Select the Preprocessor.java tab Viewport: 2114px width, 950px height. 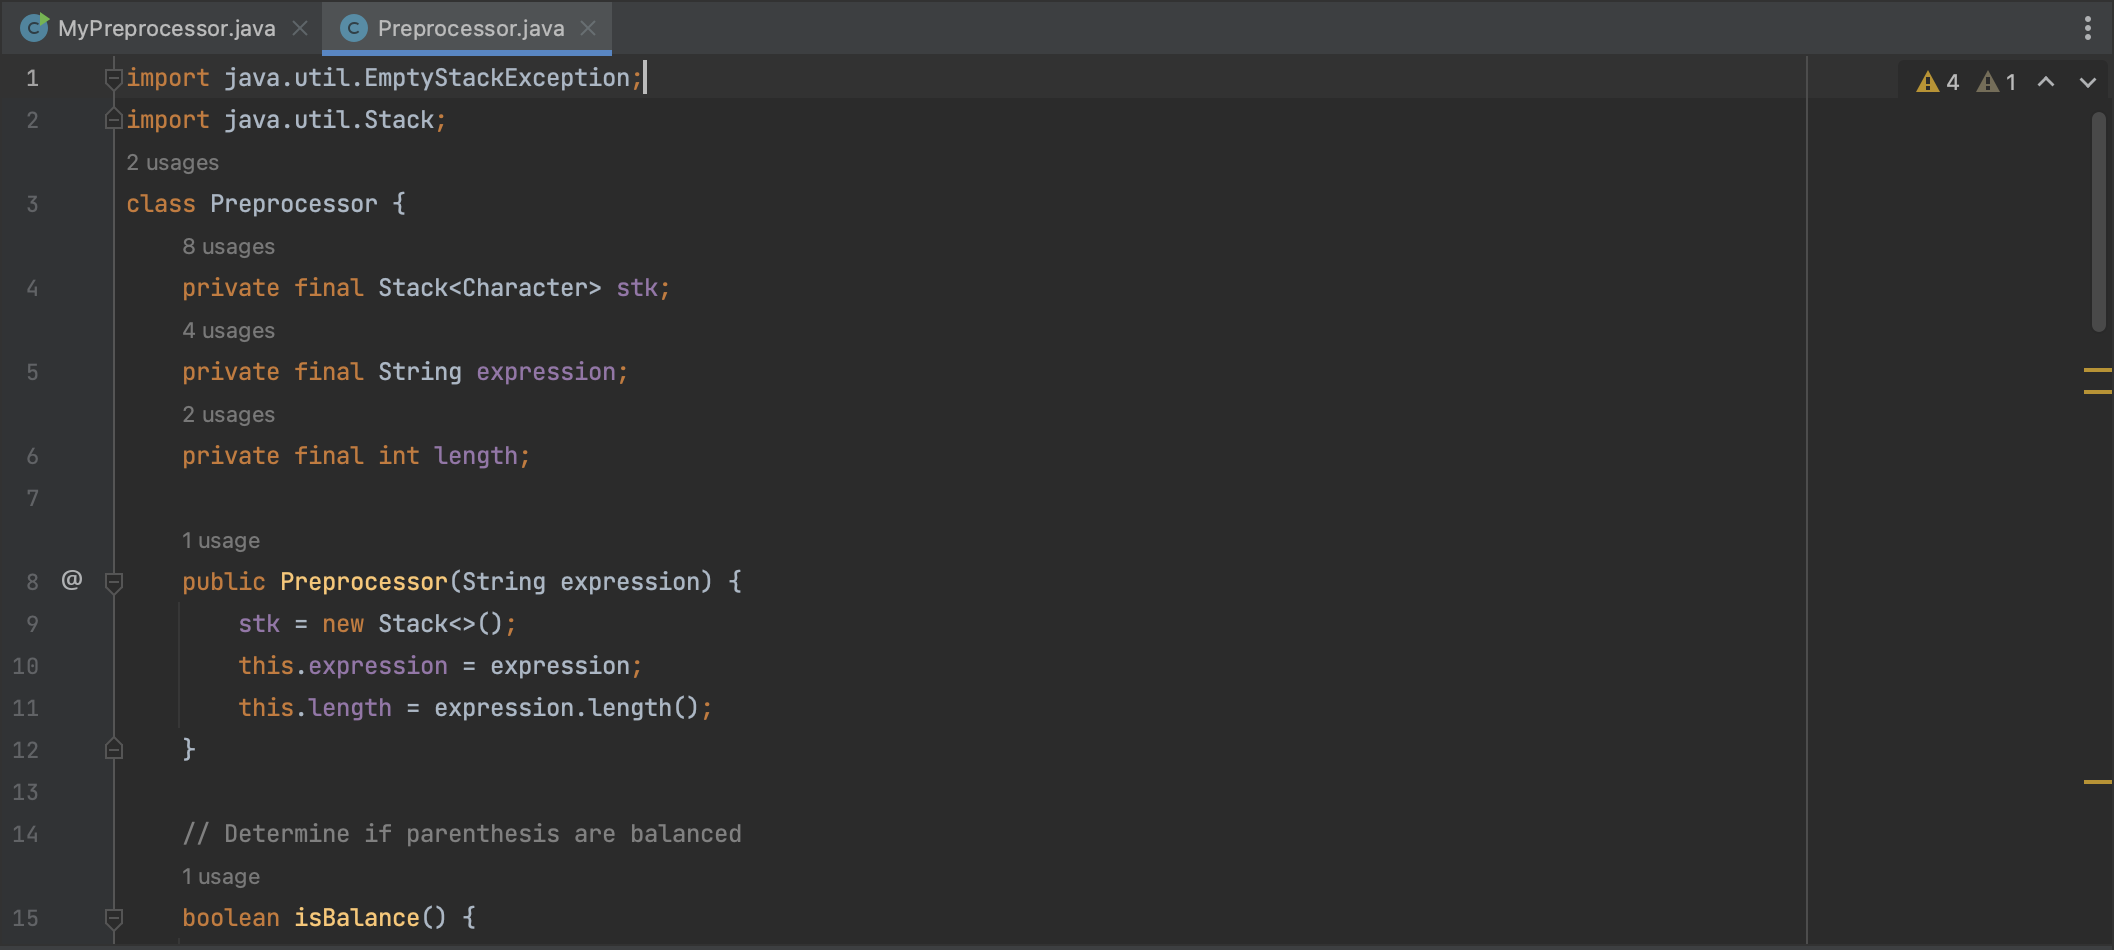click(x=470, y=28)
